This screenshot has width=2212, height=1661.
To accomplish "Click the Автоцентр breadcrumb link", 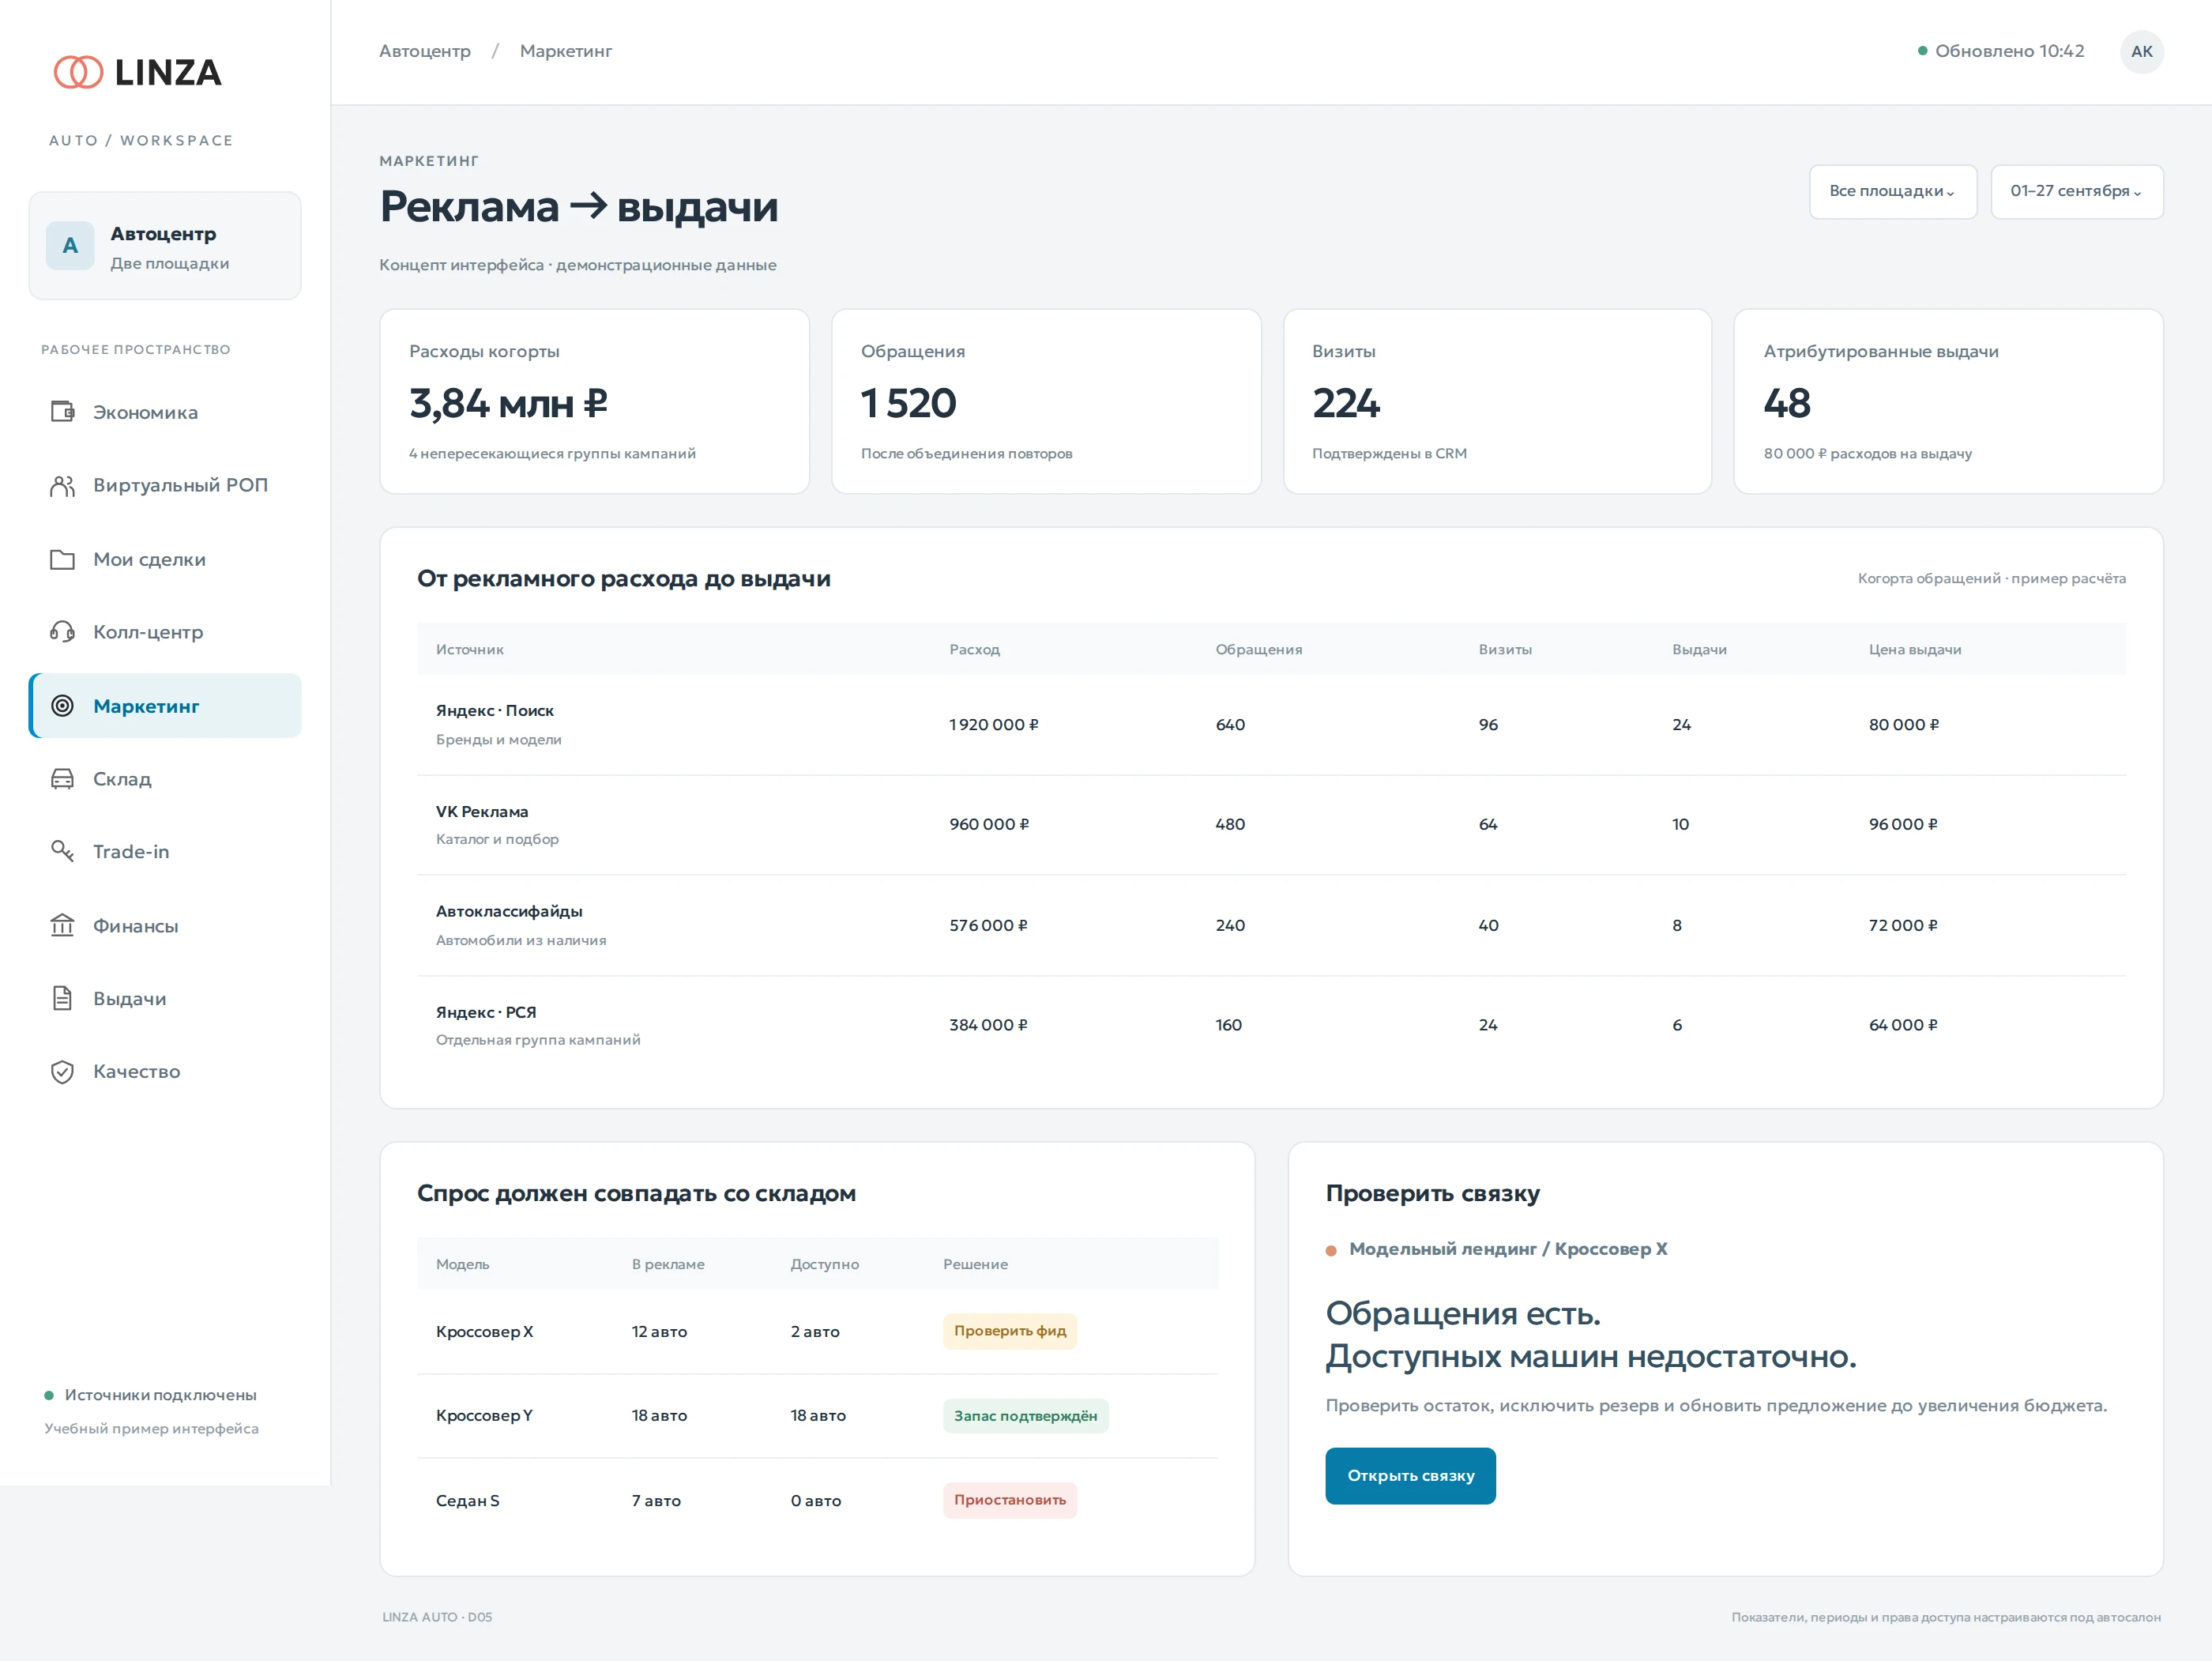I will tap(424, 51).
